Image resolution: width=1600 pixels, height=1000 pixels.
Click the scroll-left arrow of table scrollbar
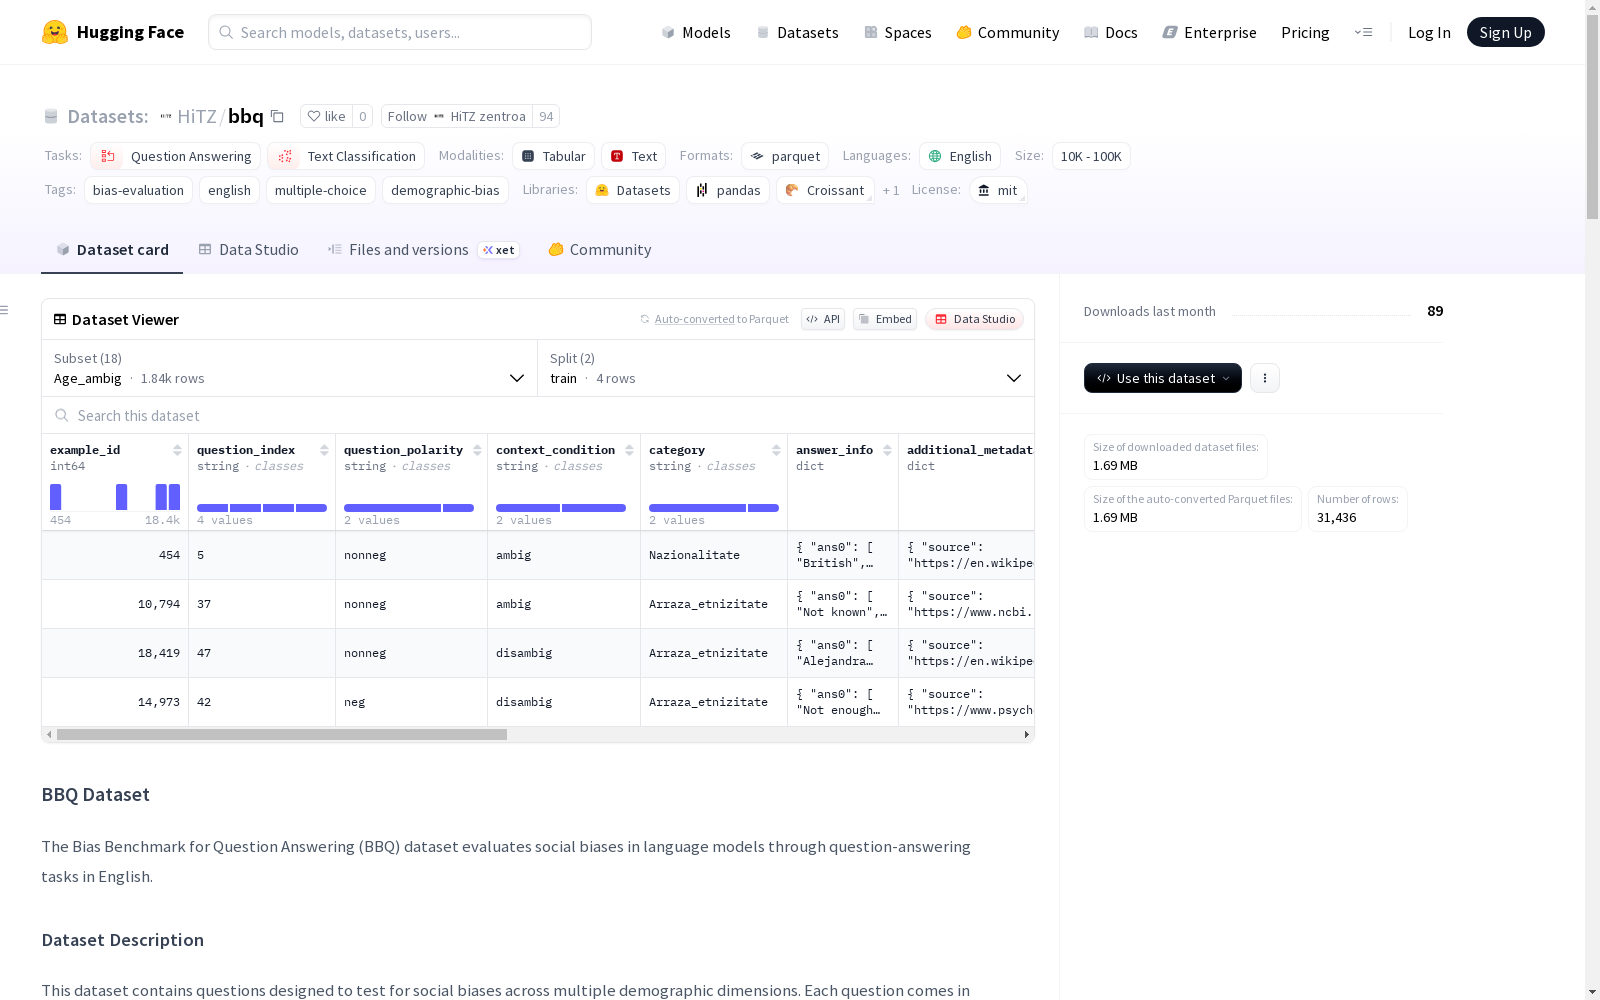pos(49,735)
